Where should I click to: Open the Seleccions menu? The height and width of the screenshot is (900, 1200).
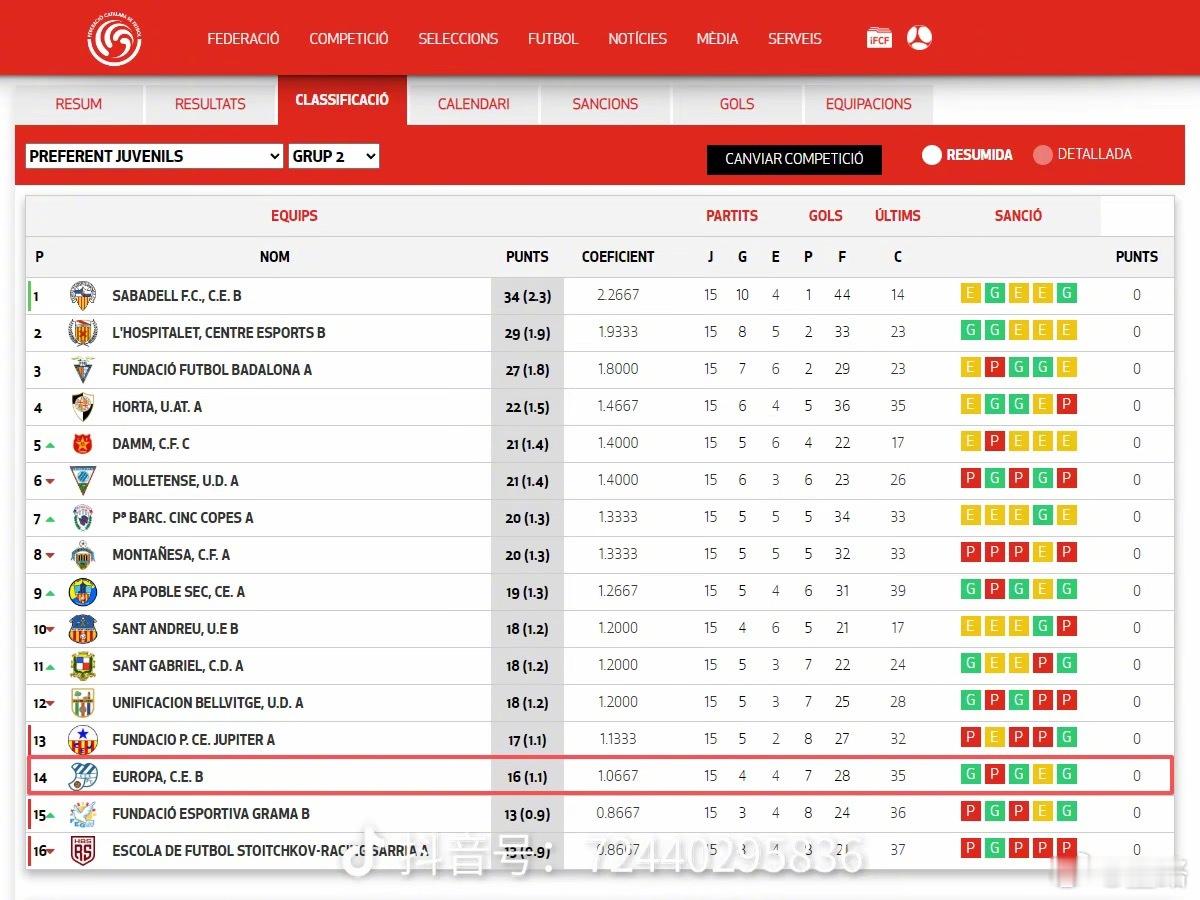point(458,39)
